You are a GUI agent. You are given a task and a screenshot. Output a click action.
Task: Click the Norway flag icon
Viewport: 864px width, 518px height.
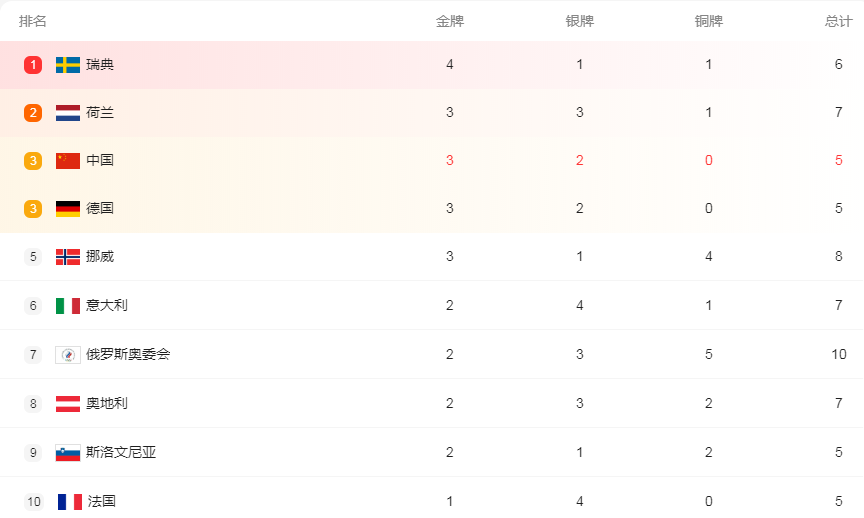[68, 257]
